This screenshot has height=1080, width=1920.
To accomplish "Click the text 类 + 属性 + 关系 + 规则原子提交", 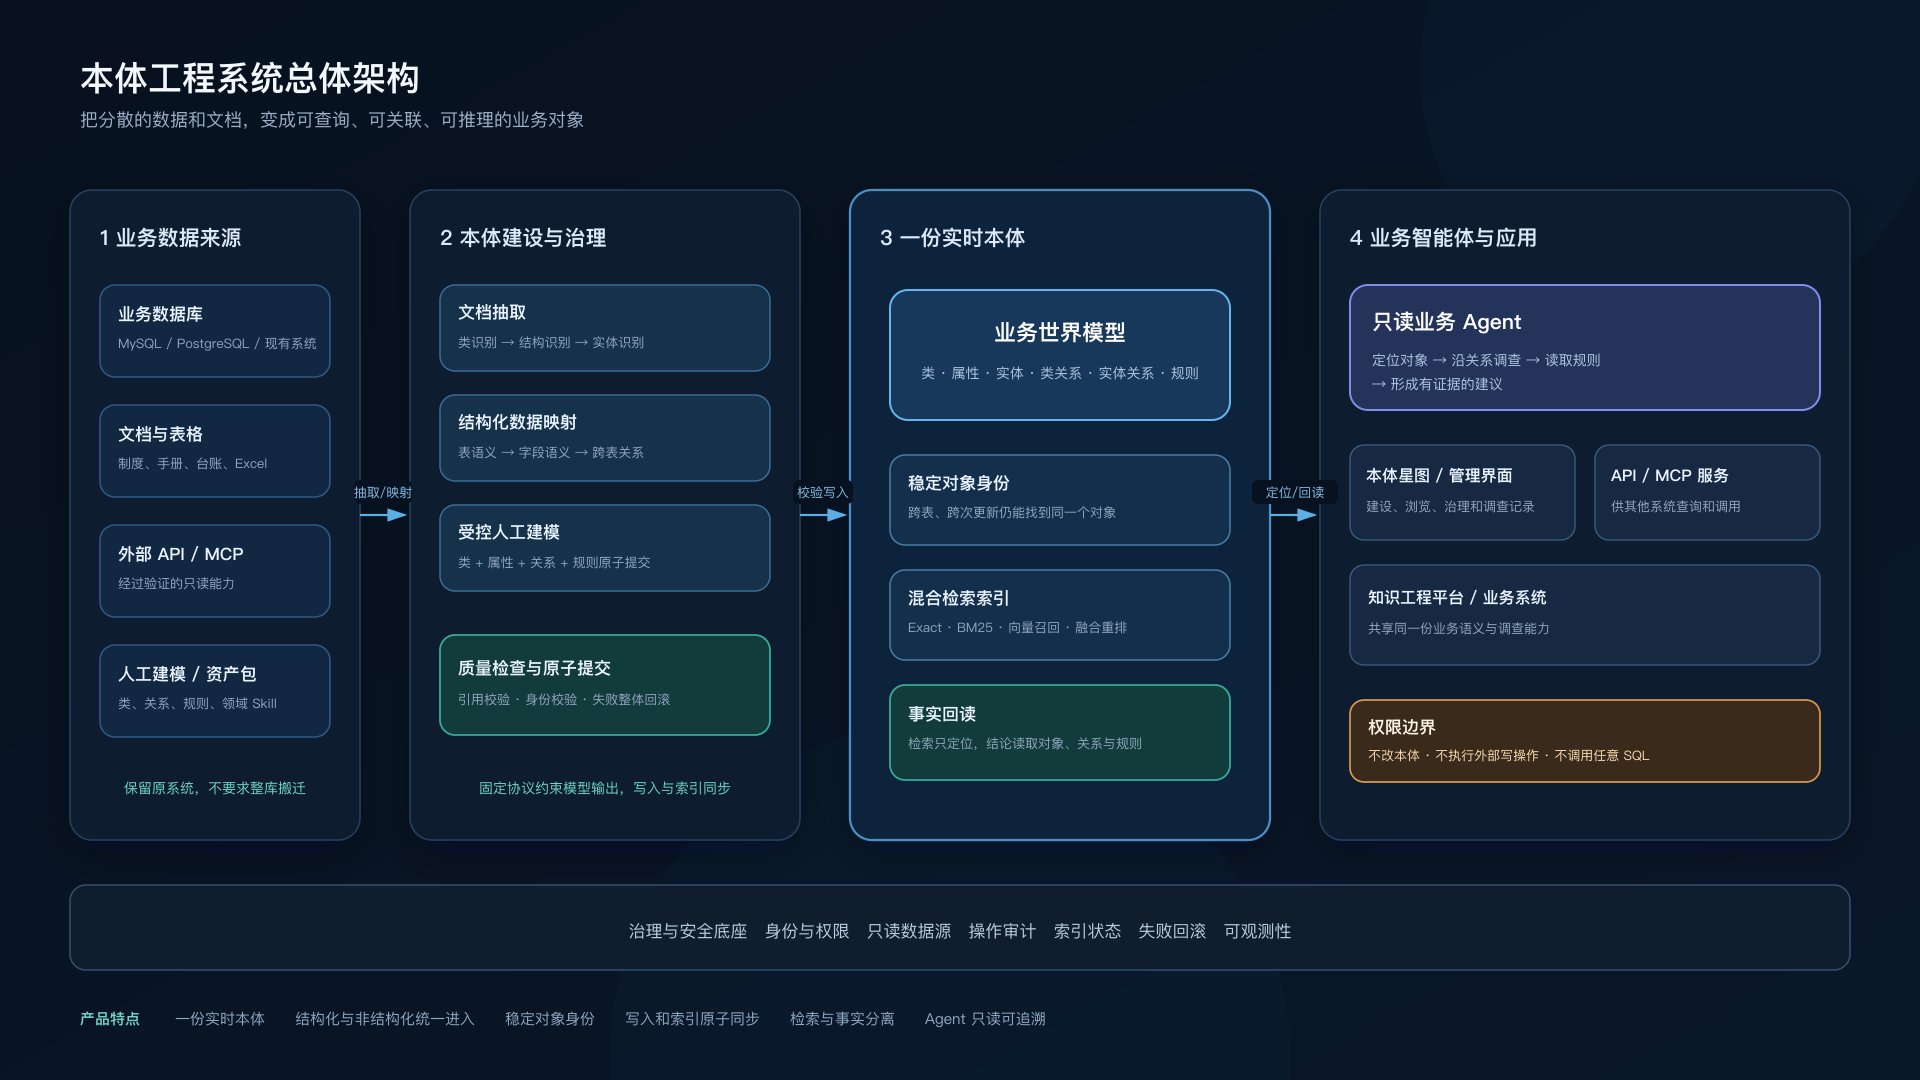I will [x=554, y=563].
